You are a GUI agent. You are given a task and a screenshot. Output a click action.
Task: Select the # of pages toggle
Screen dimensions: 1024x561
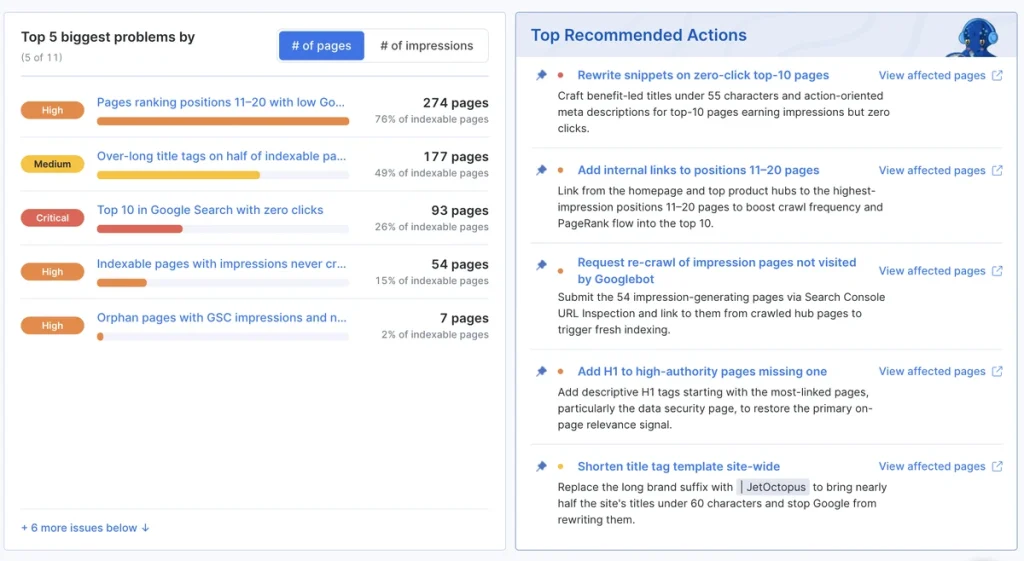[321, 46]
